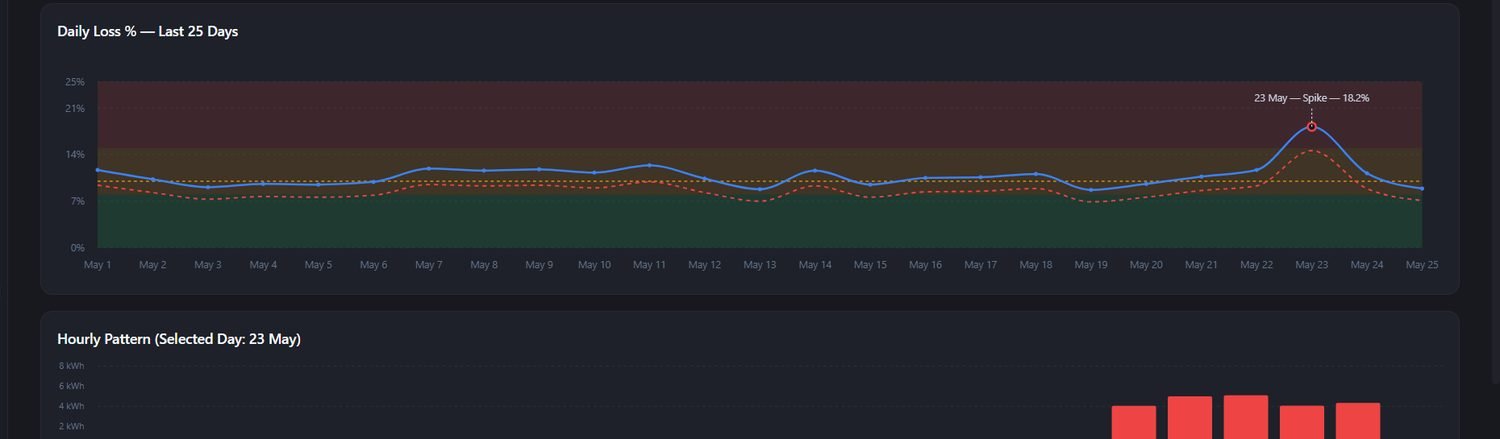Click the blue line data point above May 1
This screenshot has height=439, width=1500.
point(97,170)
